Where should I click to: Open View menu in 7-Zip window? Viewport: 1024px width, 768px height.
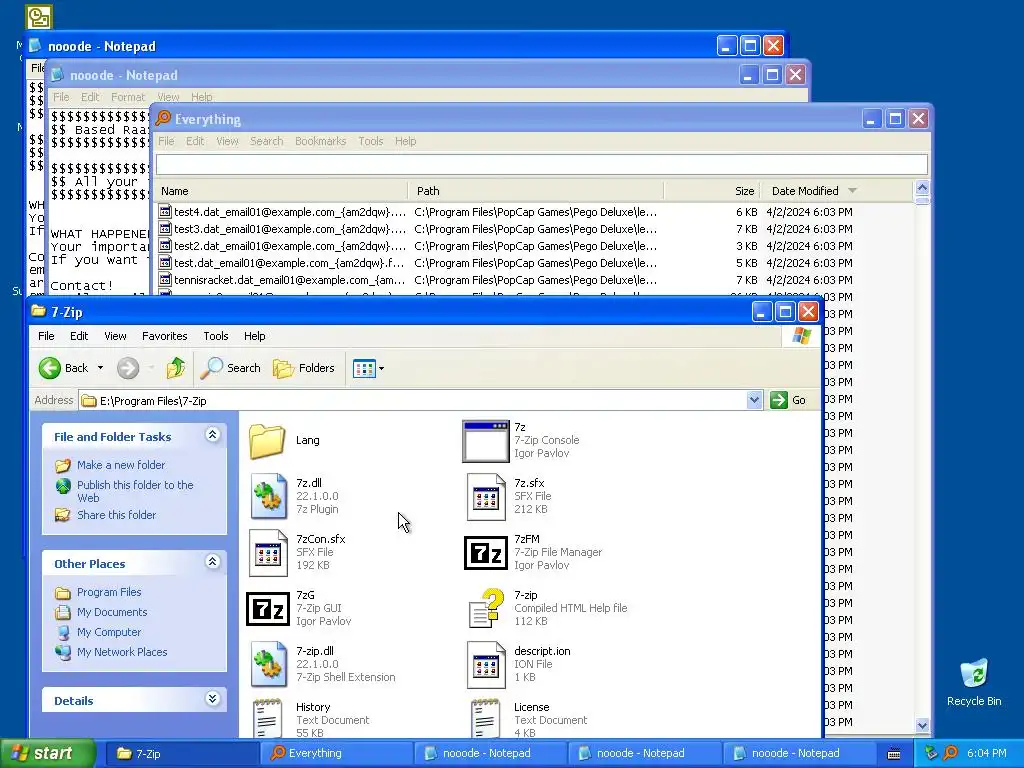click(x=115, y=336)
